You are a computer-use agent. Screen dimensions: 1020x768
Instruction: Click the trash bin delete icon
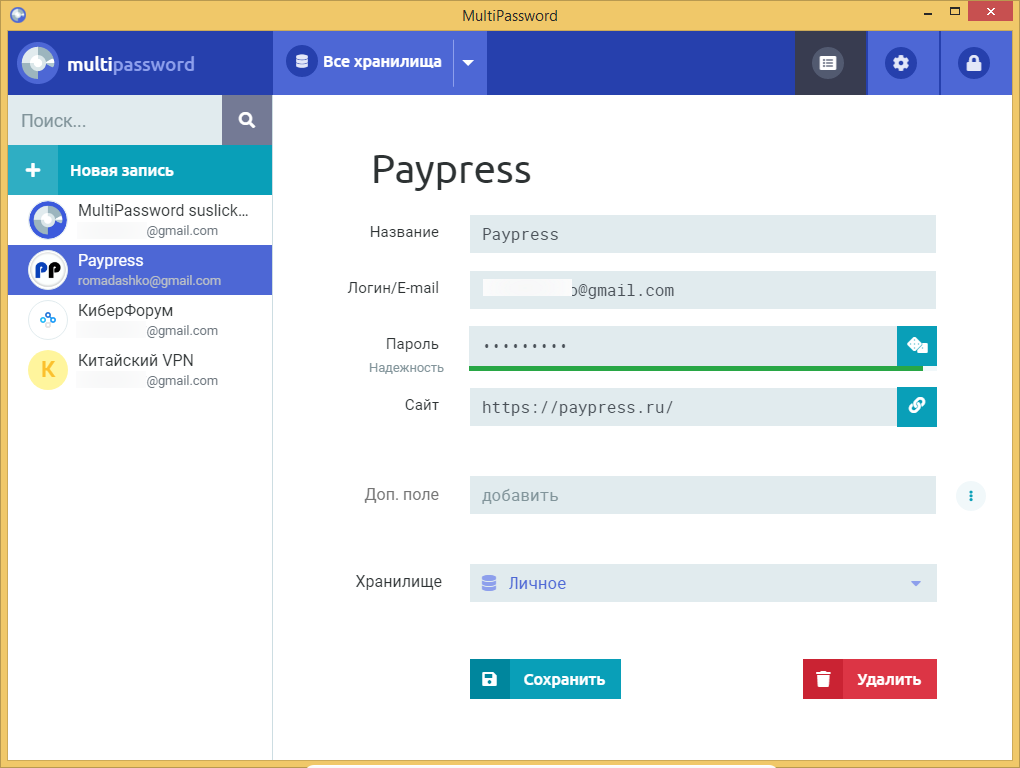(823, 679)
